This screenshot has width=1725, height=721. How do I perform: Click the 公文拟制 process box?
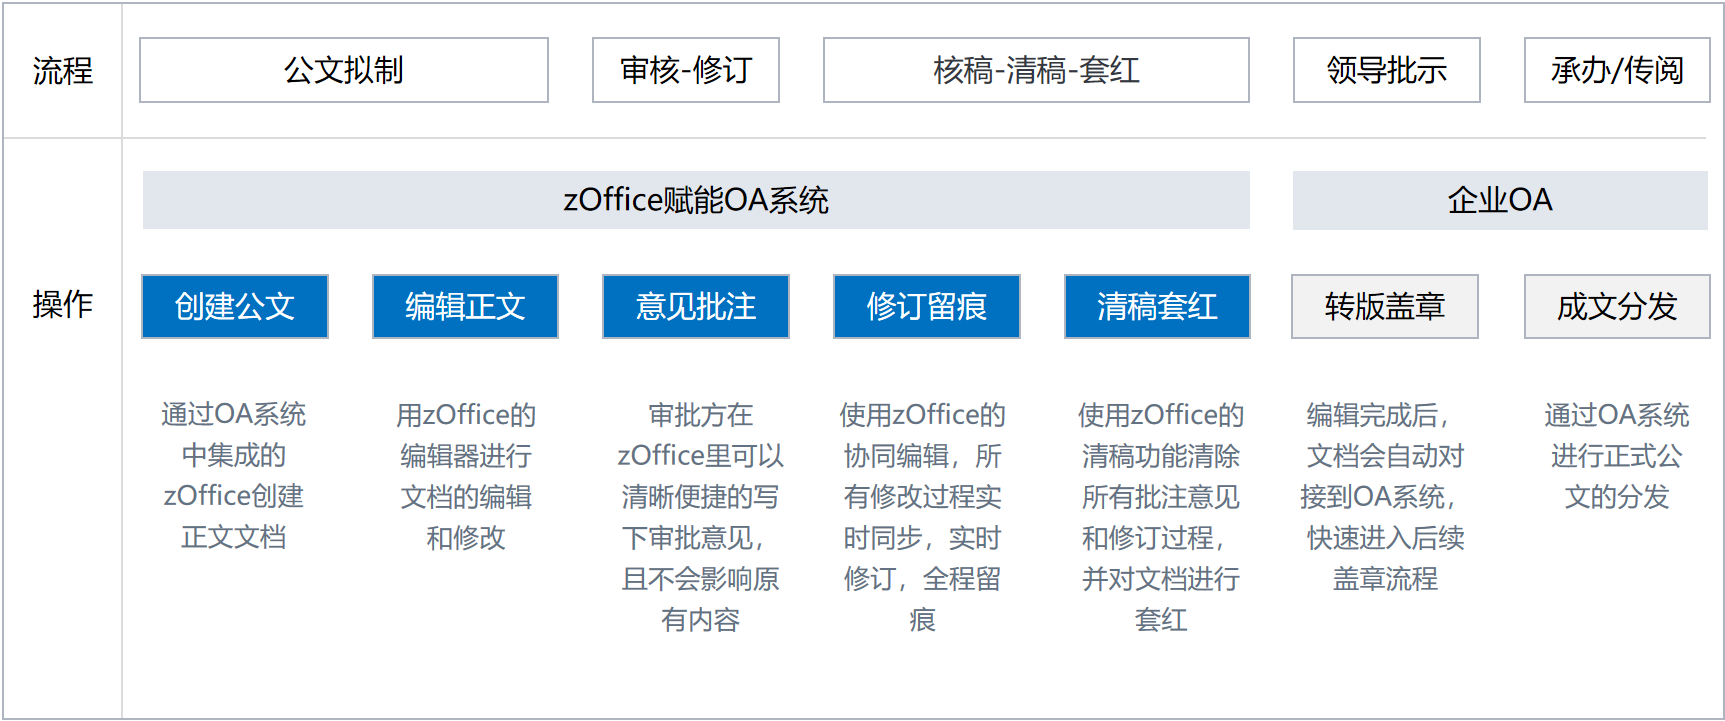[344, 70]
